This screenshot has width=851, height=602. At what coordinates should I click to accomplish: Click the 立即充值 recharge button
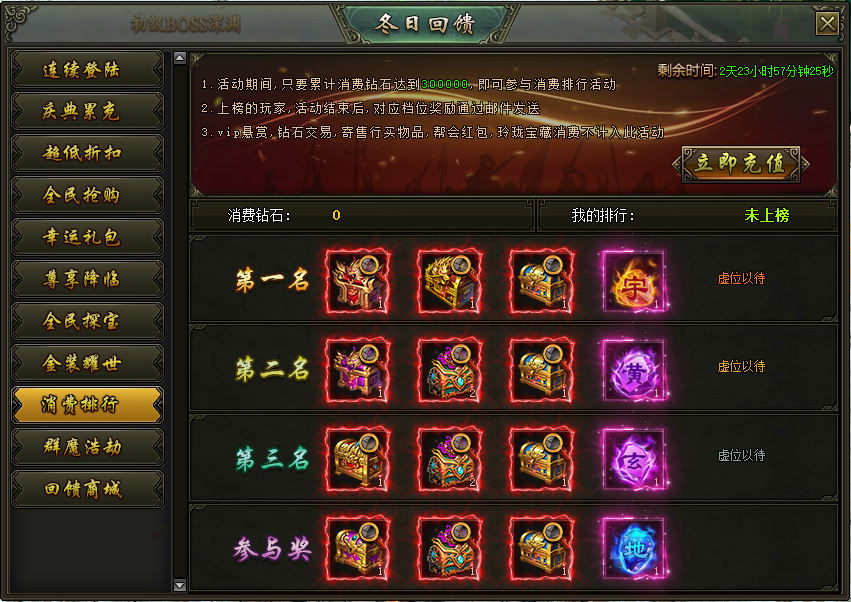[x=741, y=163]
